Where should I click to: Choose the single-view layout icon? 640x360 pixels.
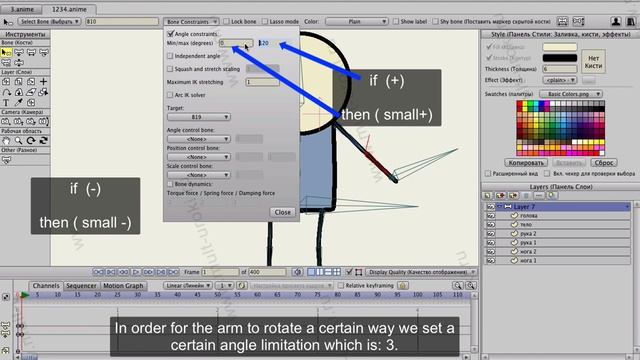[x=311, y=272]
